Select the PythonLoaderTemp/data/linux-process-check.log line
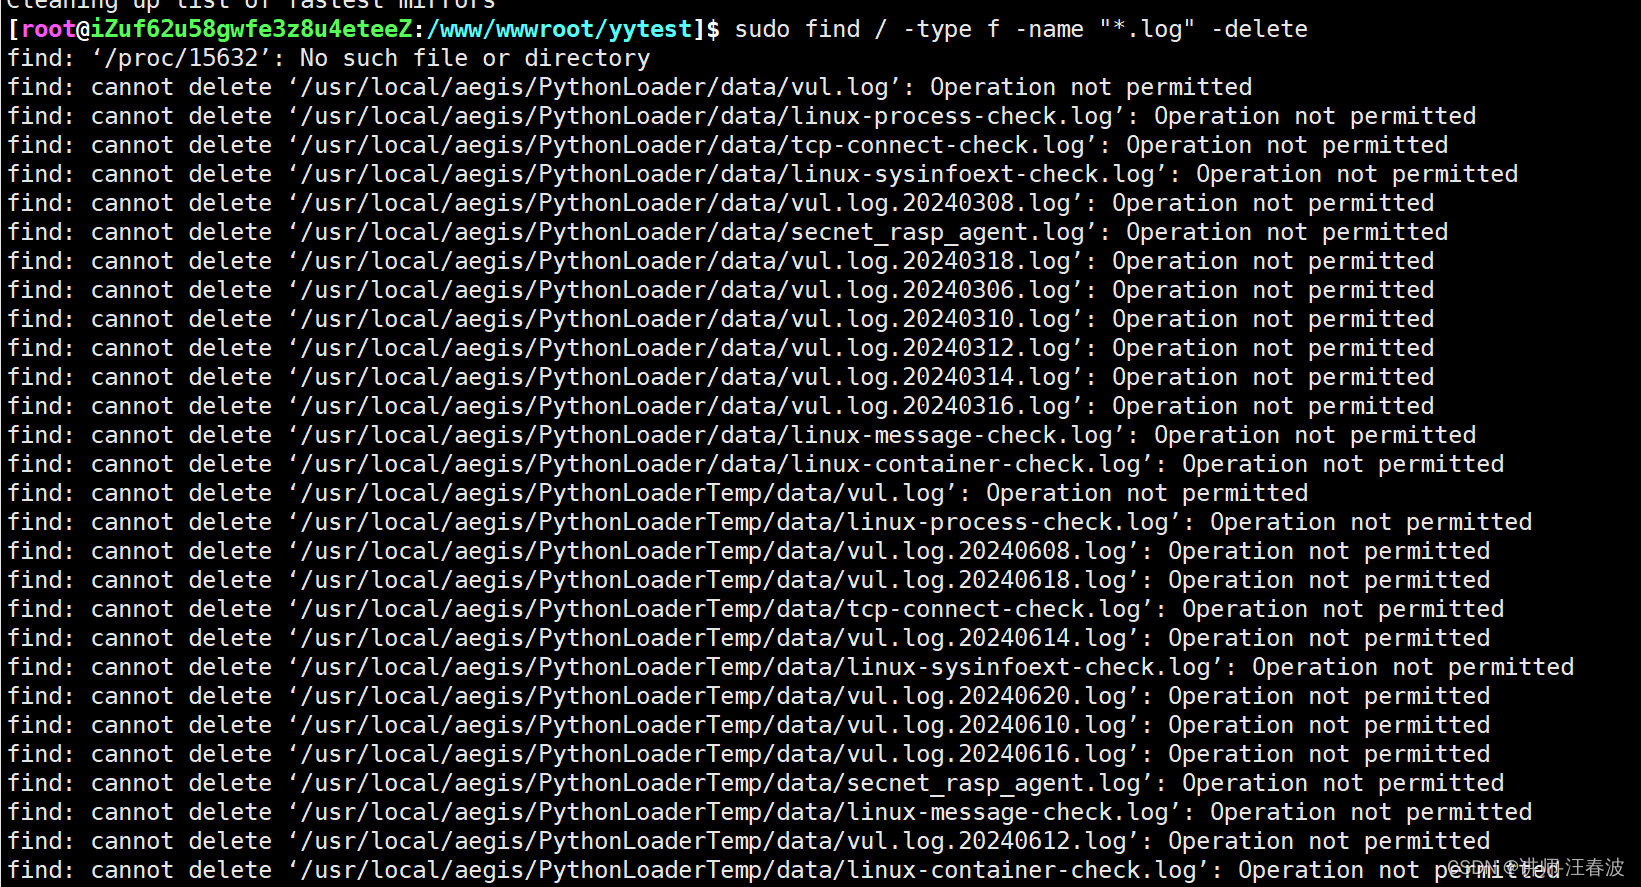1641x887 pixels. (x=770, y=522)
